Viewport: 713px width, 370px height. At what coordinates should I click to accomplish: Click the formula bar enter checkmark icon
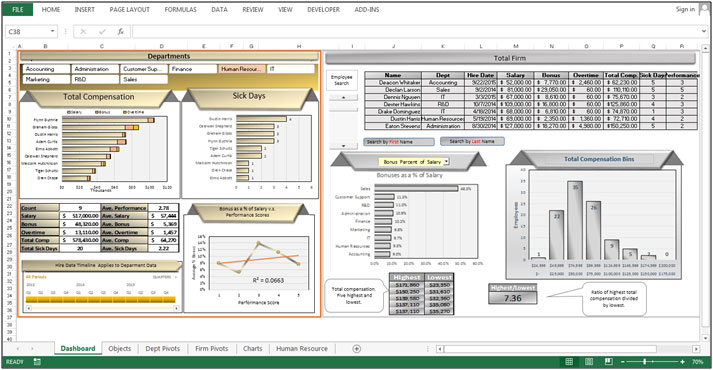(x=102, y=31)
